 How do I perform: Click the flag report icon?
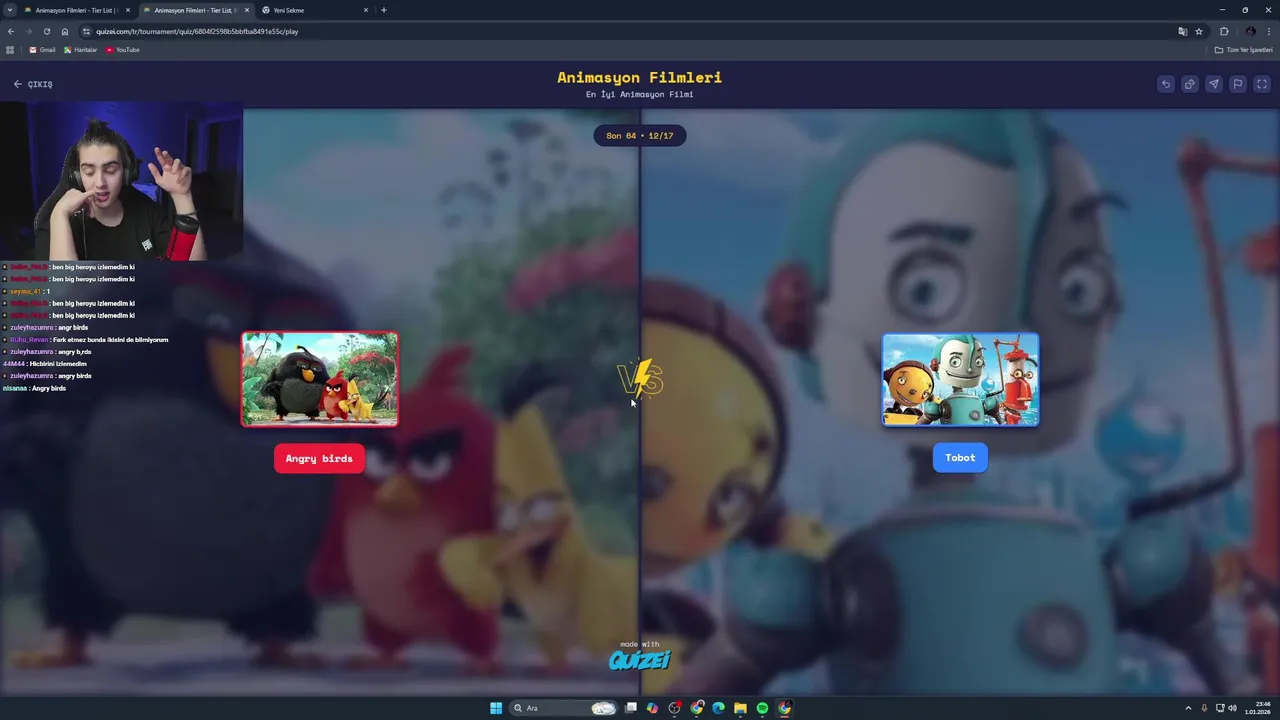tap(1237, 84)
